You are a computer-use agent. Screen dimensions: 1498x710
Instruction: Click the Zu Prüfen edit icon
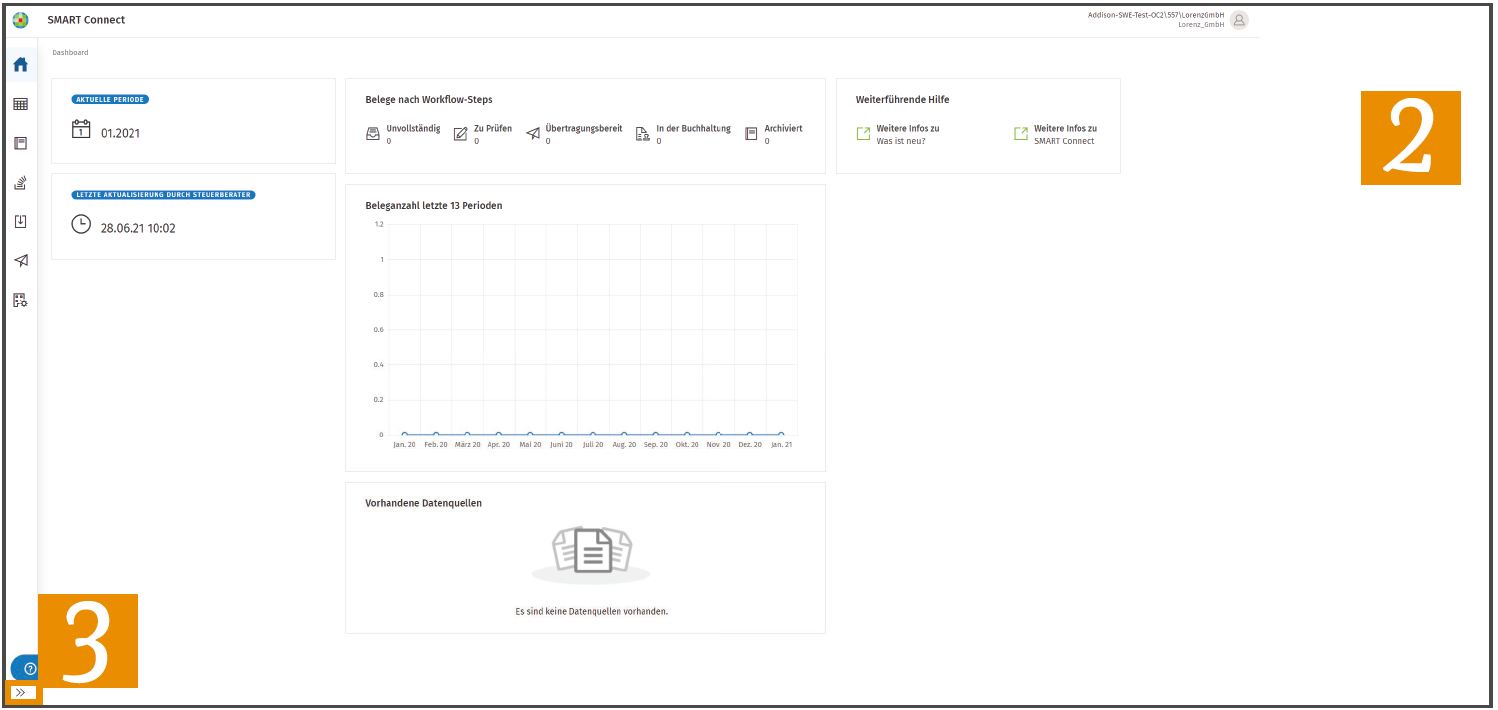coord(460,134)
